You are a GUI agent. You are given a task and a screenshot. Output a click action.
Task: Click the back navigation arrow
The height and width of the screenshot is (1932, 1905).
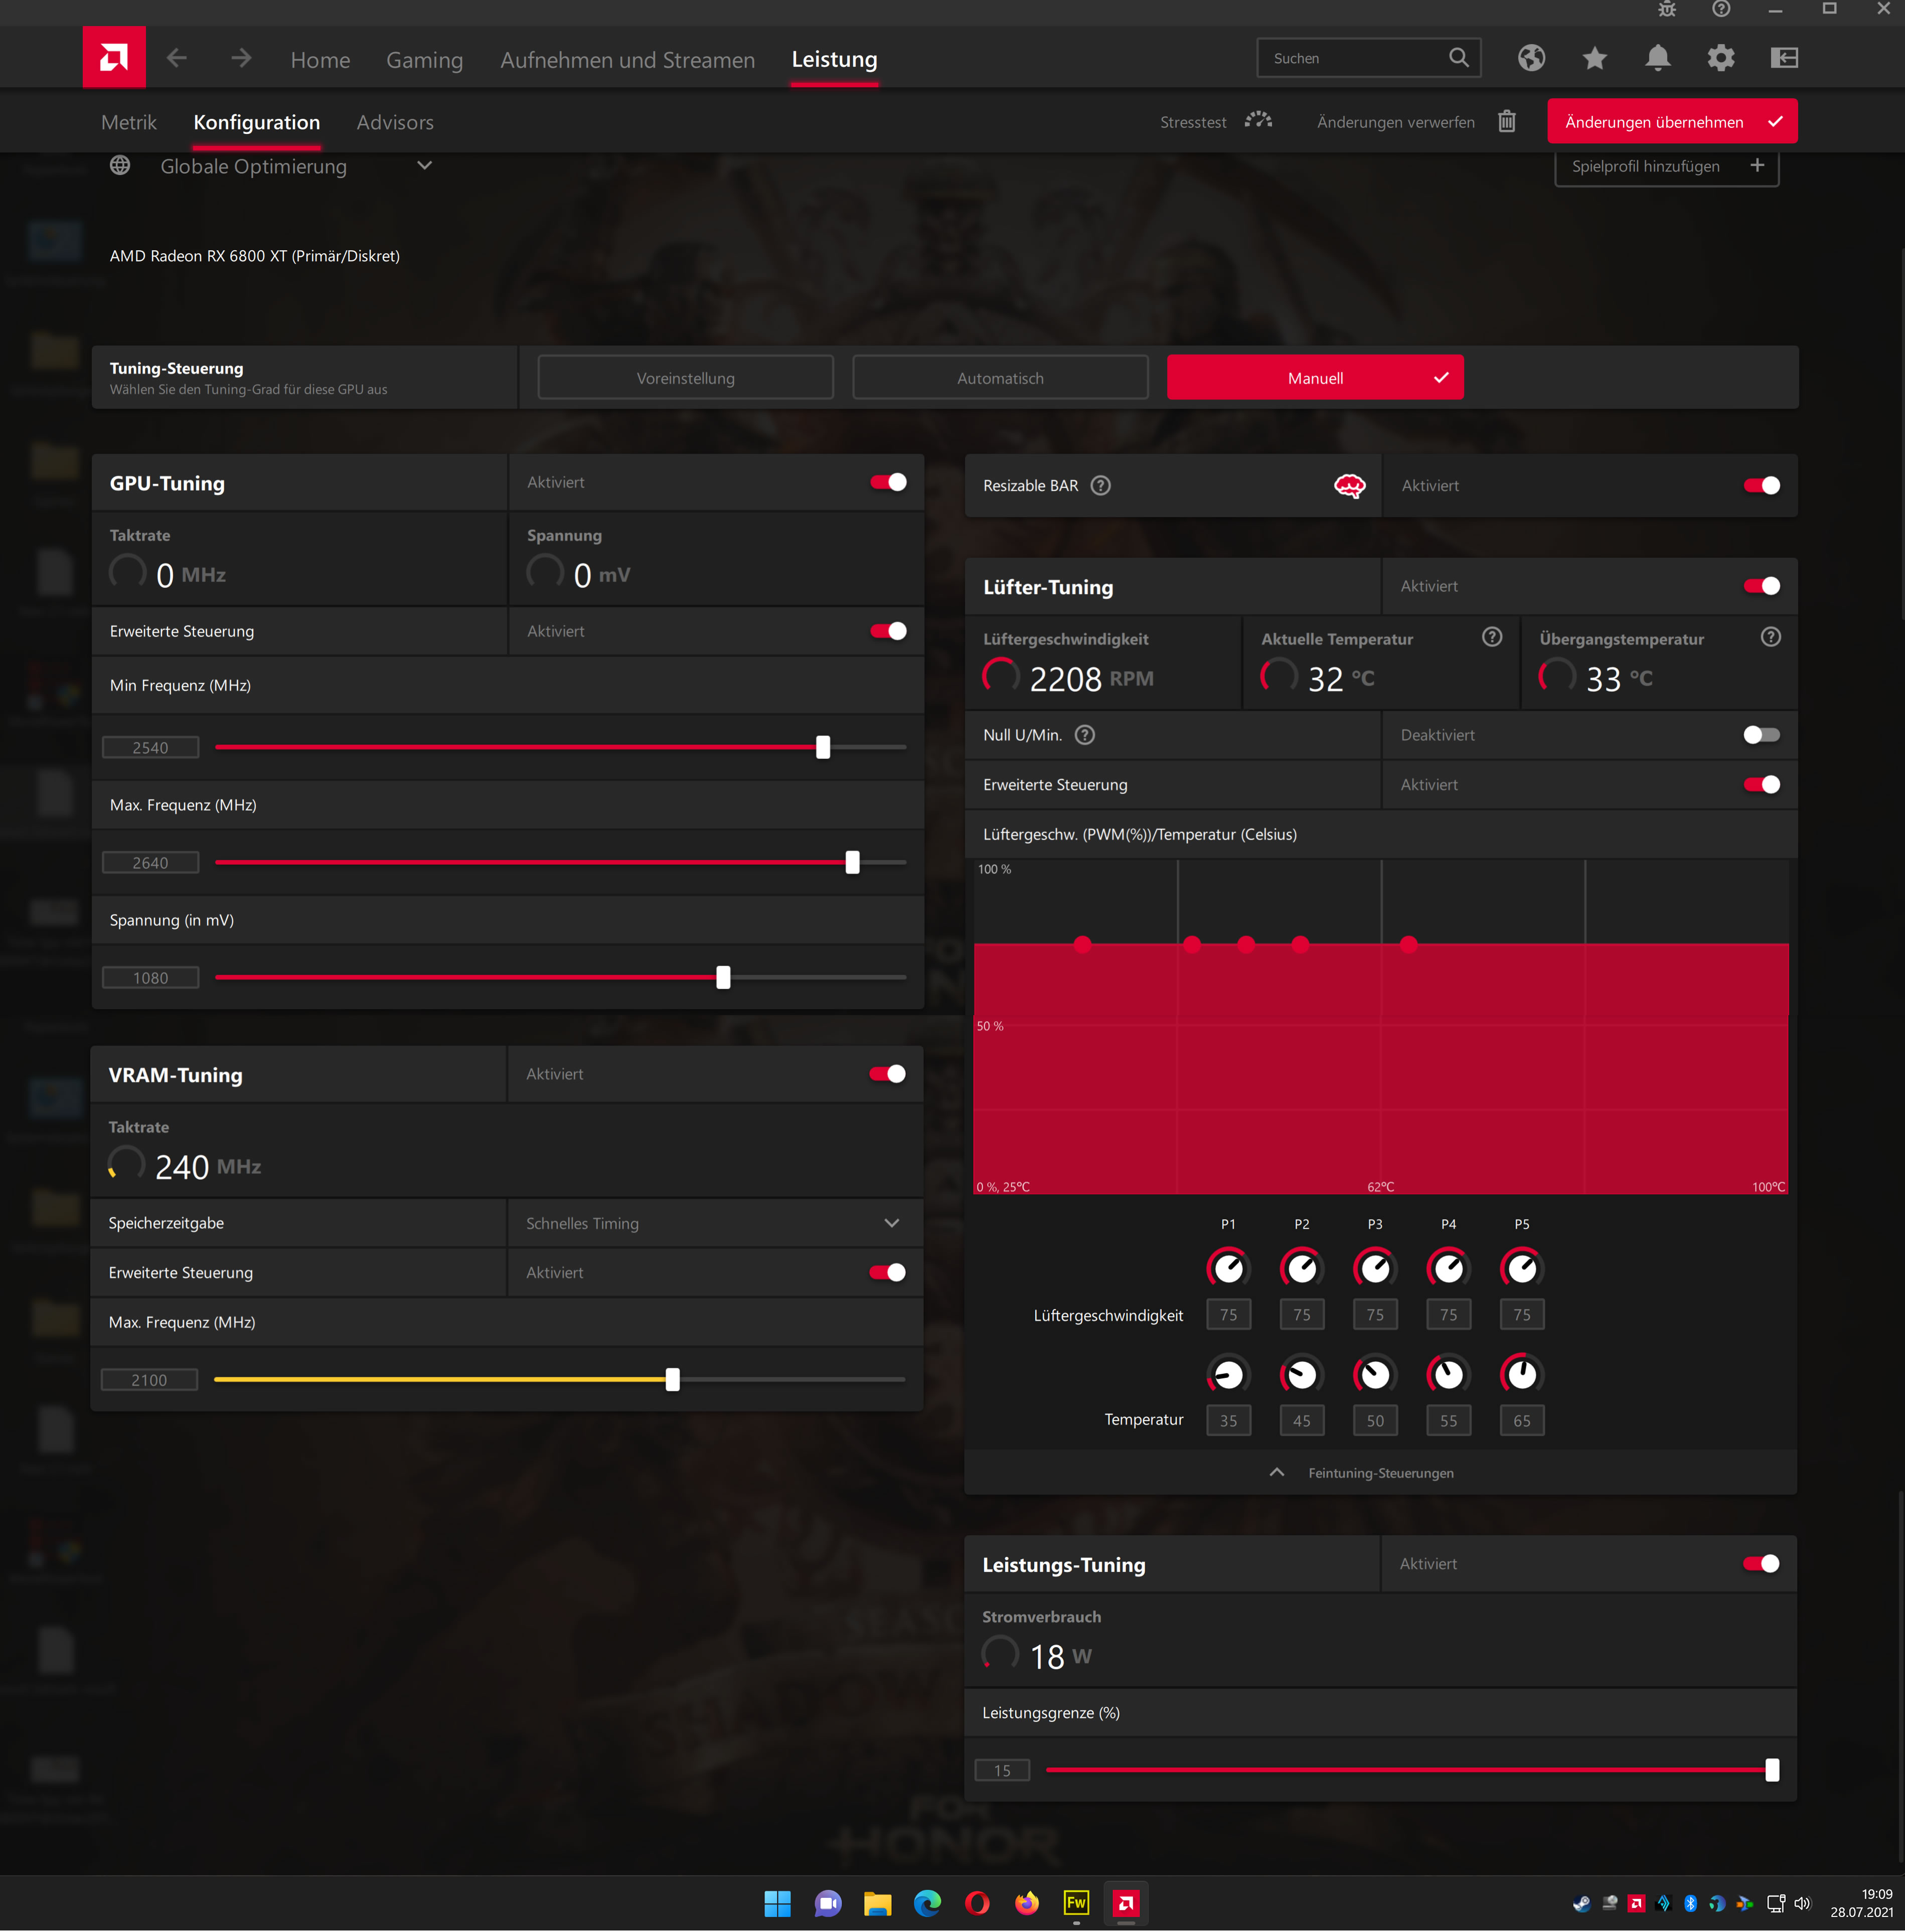click(x=177, y=57)
